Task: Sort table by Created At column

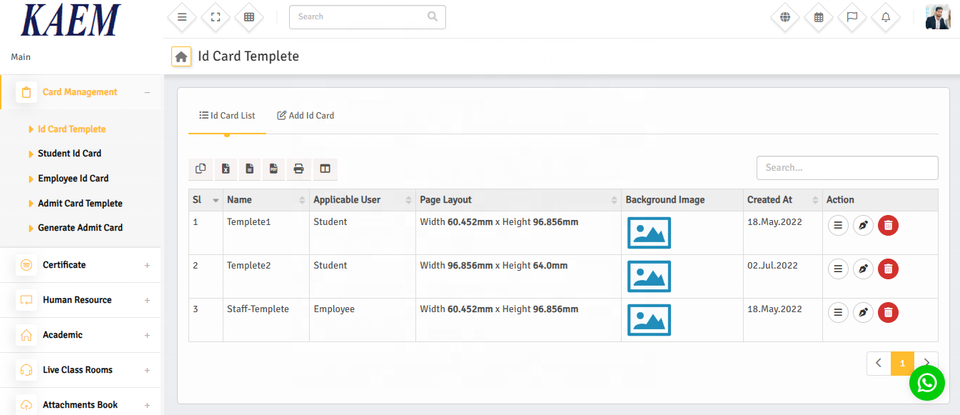Action: point(782,200)
